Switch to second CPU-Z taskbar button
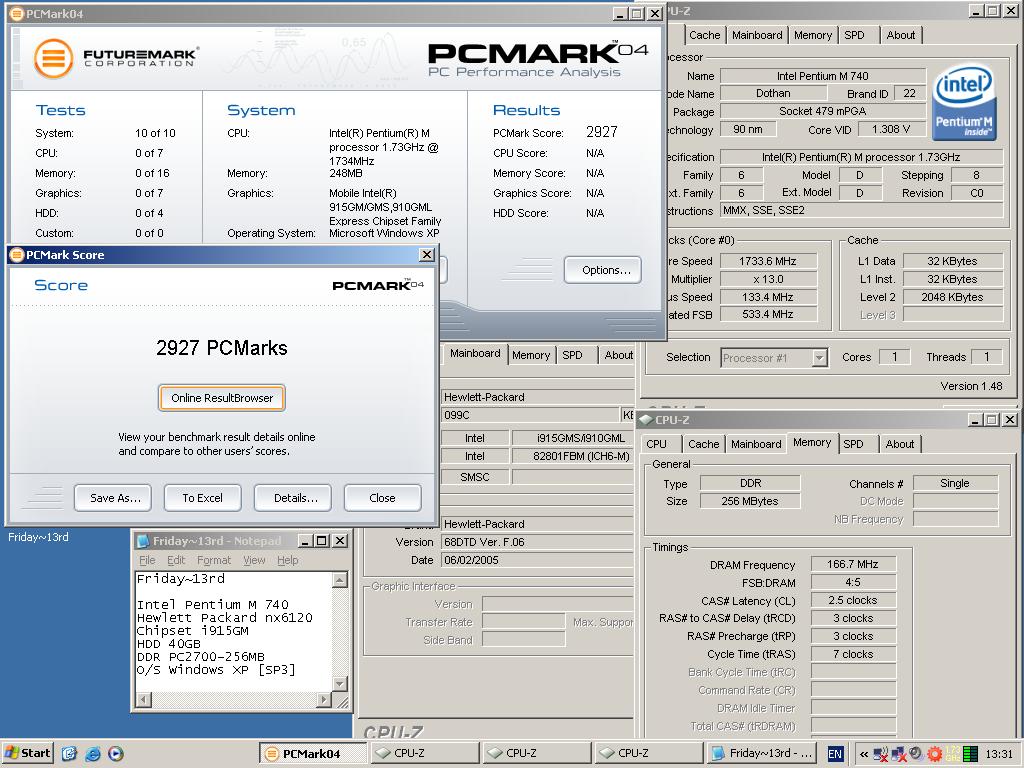 pyautogui.click(x=537, y=754)
